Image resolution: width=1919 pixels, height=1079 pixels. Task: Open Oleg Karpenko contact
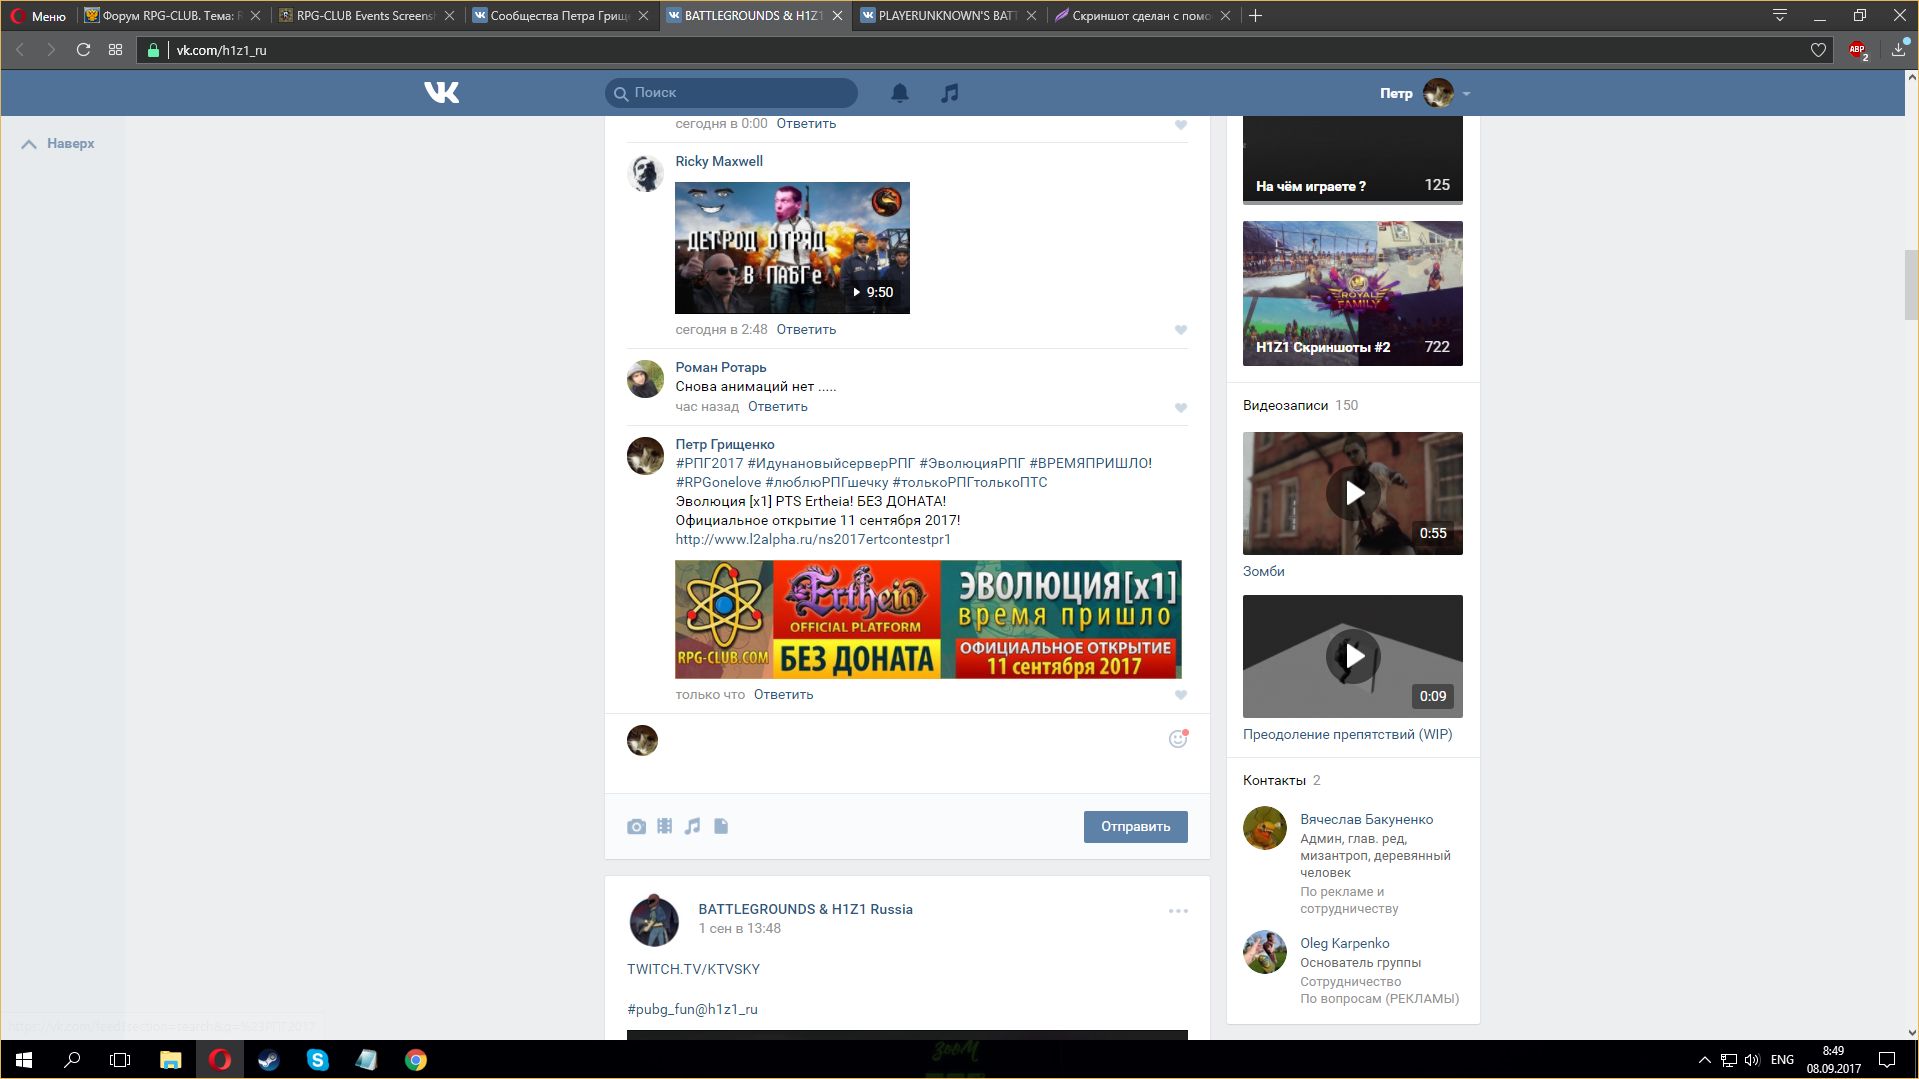click(1344, 944)
